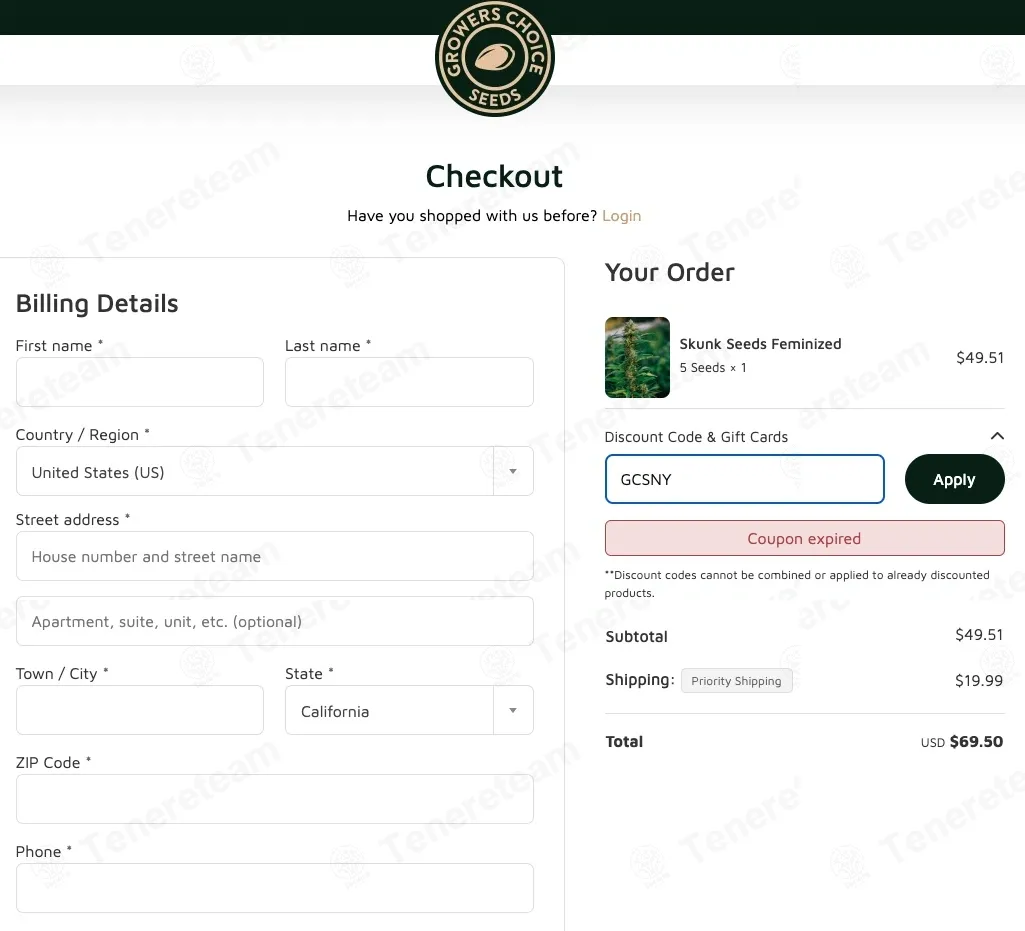
Task: Focus the Town / City field
Action: point(140,710)
